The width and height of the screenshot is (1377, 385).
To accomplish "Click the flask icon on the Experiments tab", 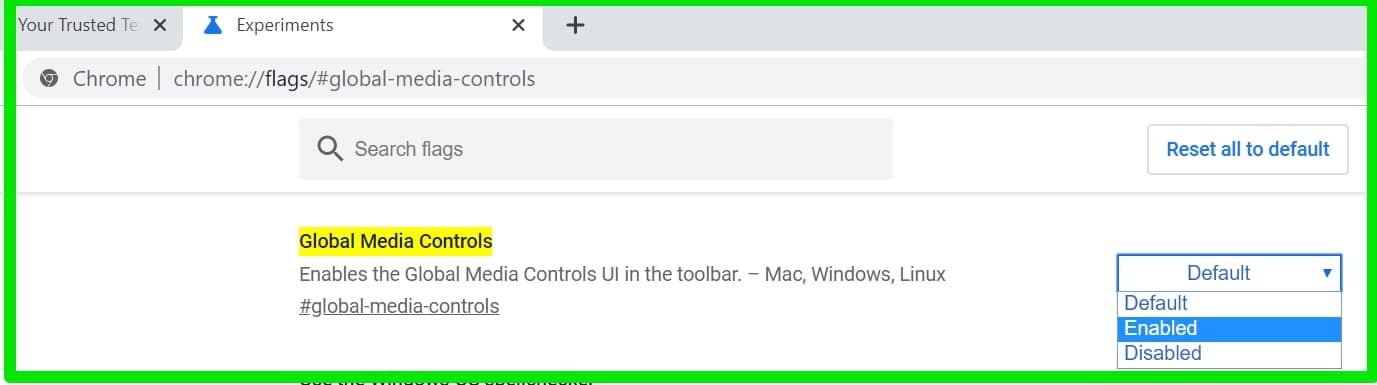I will (212, 25).
